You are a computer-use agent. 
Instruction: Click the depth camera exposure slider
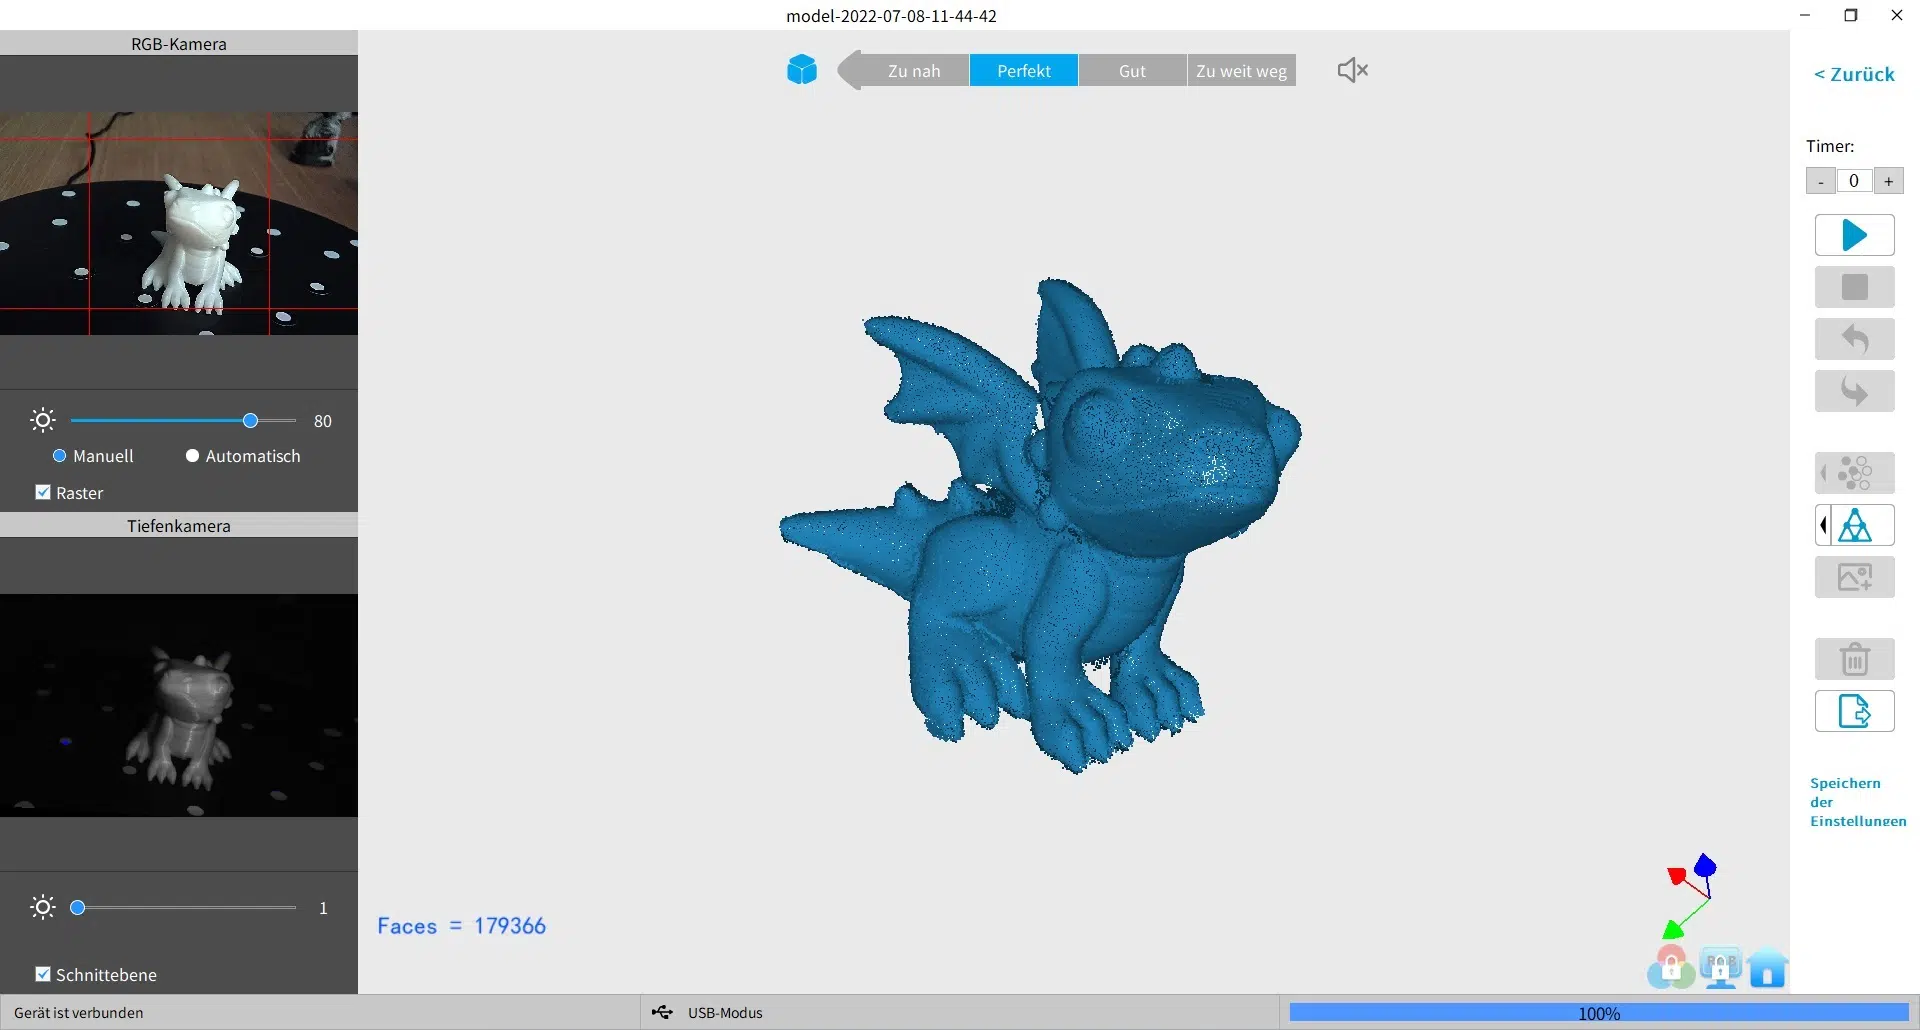(183, 908)
